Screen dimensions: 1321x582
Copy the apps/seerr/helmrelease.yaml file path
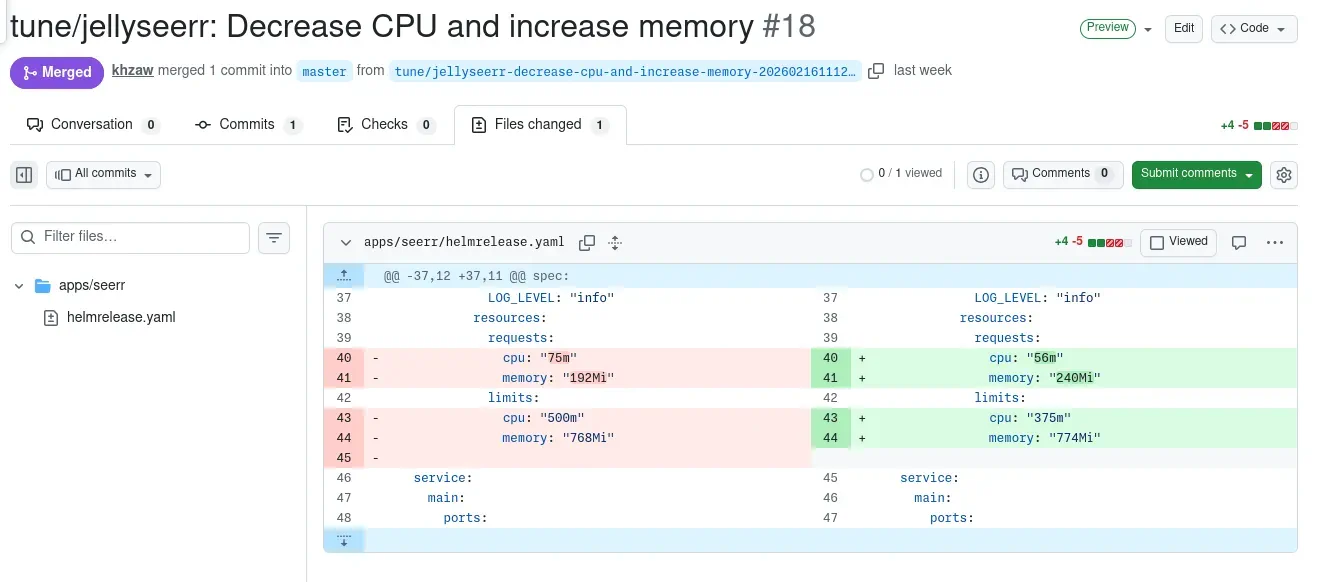(x=587, y=242)
